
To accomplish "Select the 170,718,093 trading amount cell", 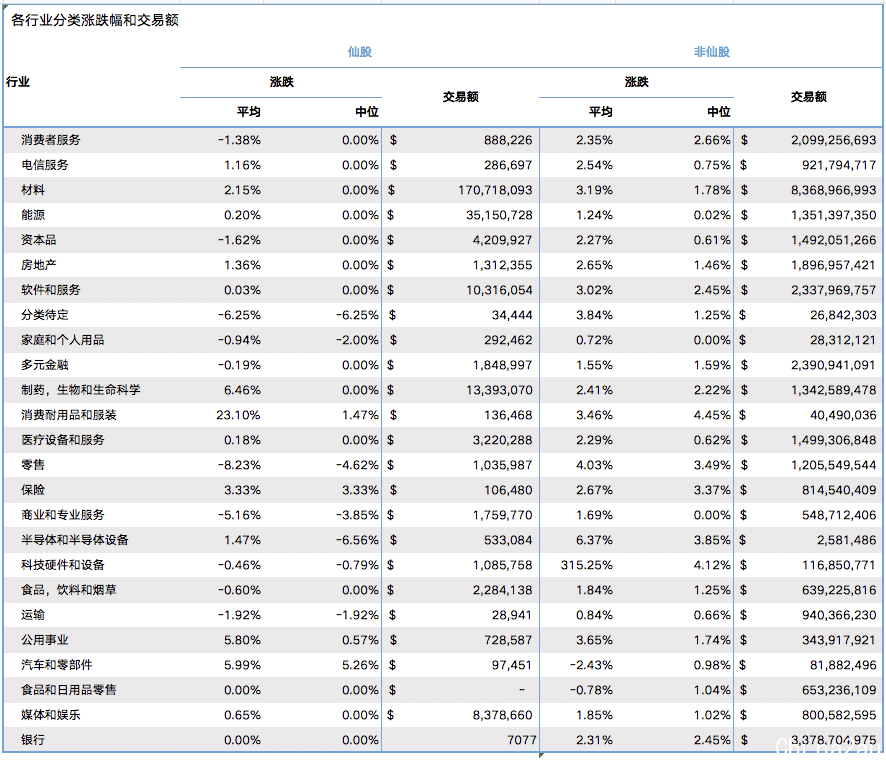I will coord(495,190).
